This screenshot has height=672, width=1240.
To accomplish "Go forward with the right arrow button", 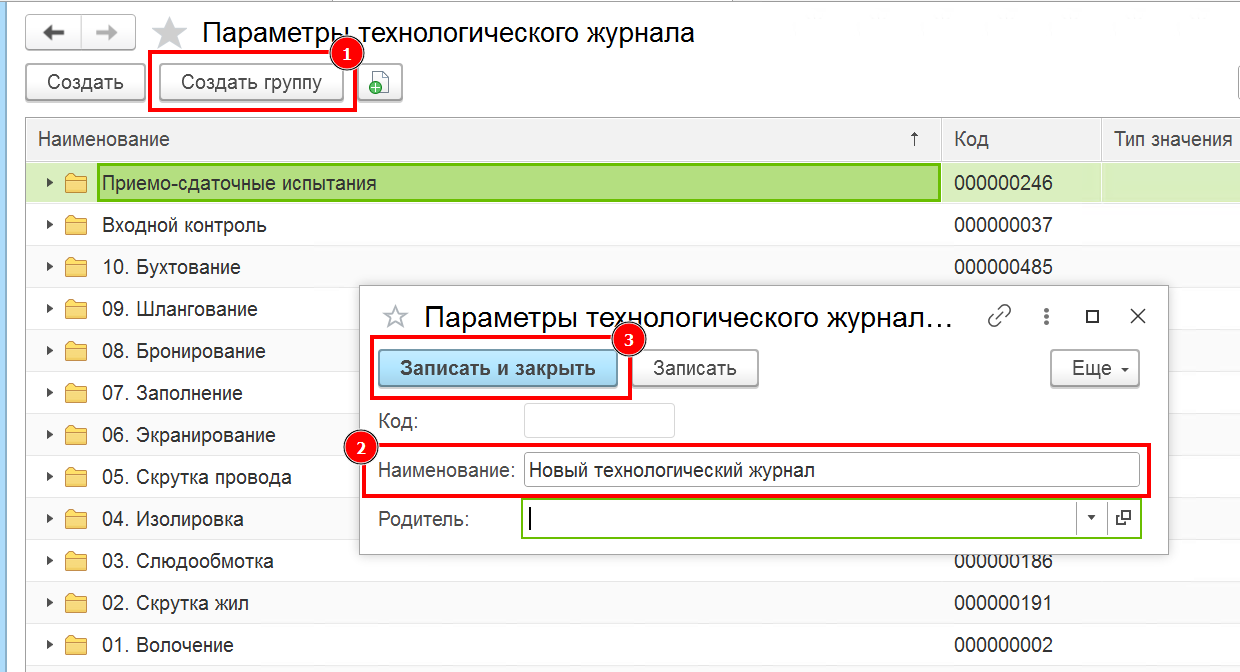I will [x=107, y=33].
